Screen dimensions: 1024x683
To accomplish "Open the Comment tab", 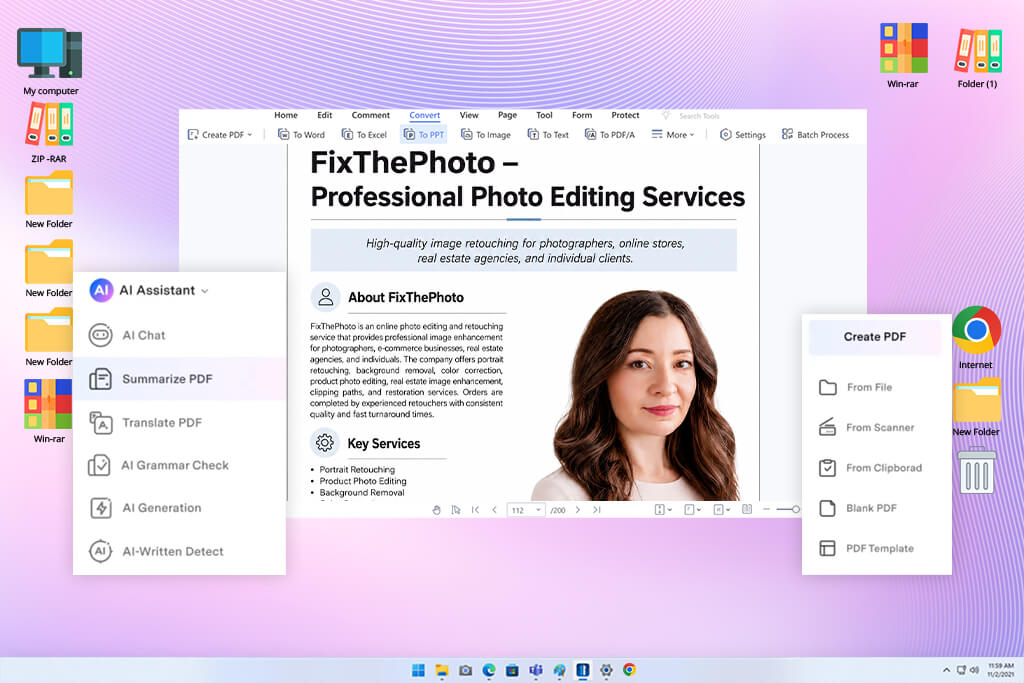I will click(370, 115).
